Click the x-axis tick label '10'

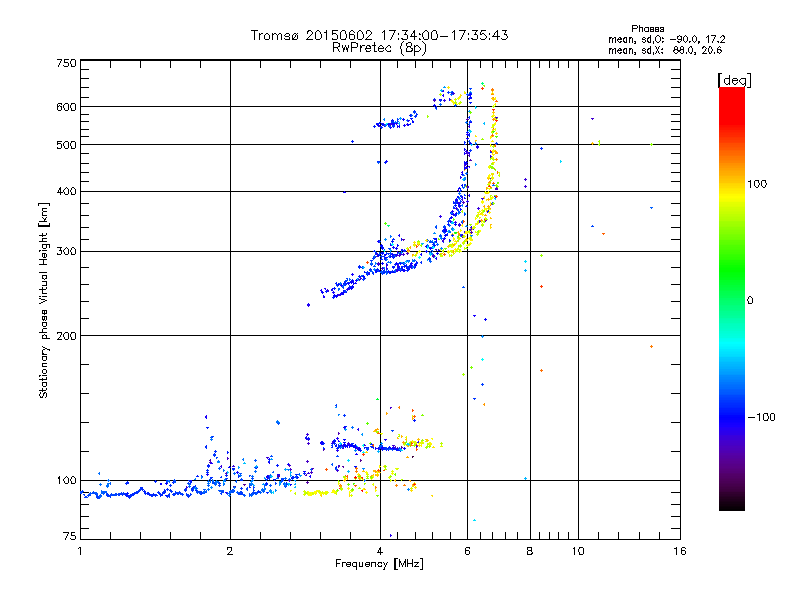coord(578,551)
